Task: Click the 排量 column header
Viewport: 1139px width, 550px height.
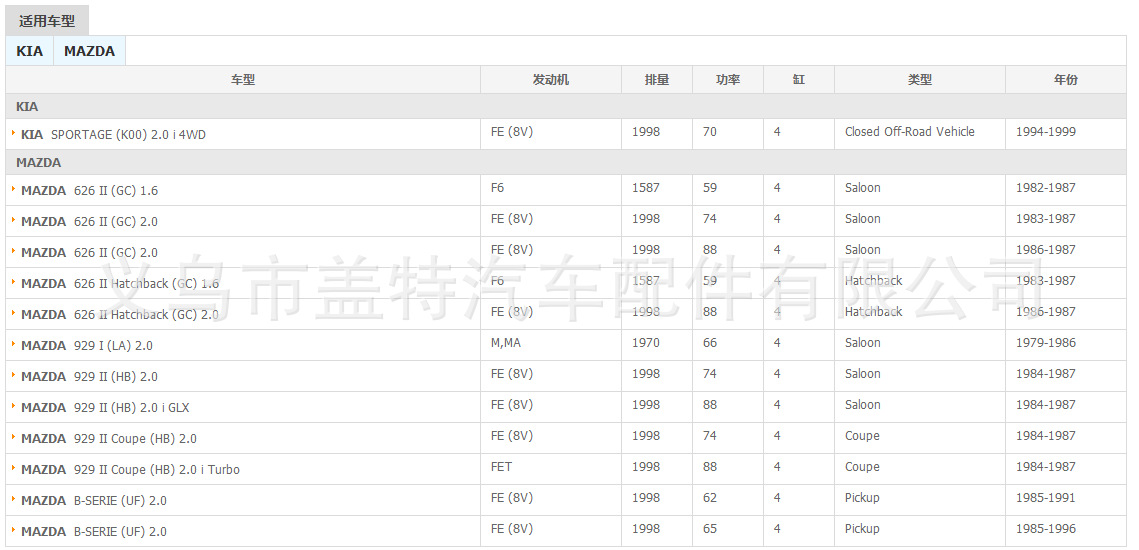Action: (657, 80)
